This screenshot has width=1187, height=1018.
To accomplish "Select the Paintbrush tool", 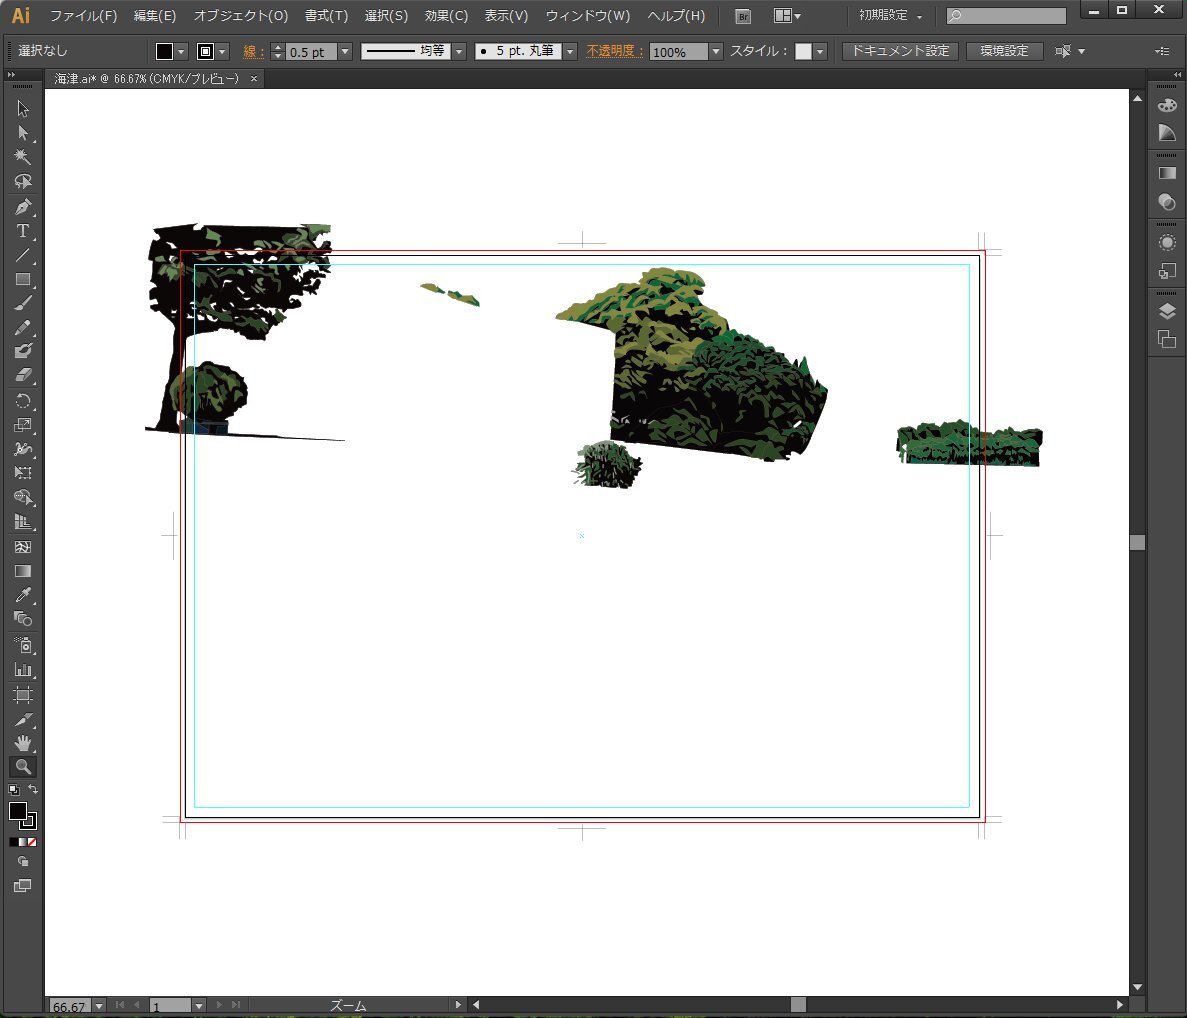I will (23, 304).
